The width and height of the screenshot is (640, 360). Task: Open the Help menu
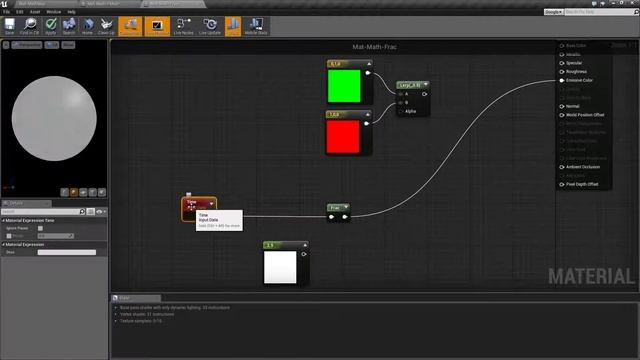pos(71,12)
